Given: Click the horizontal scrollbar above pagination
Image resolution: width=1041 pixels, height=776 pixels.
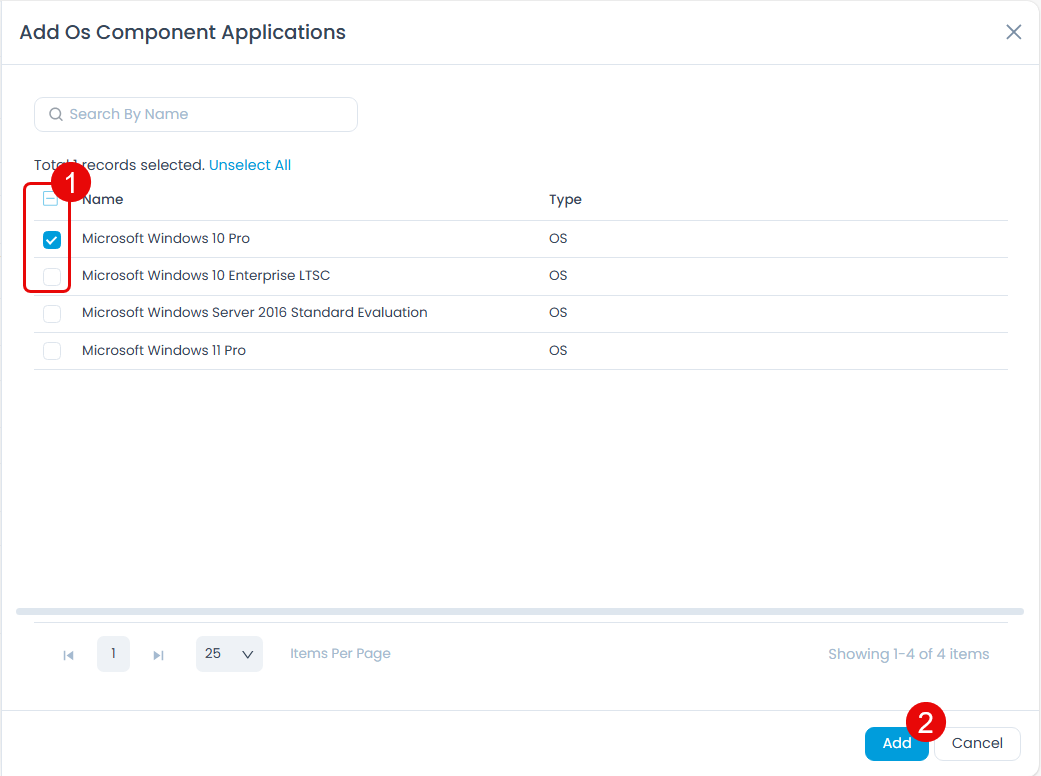Looking at the screenshot, I should coord(520,610).
